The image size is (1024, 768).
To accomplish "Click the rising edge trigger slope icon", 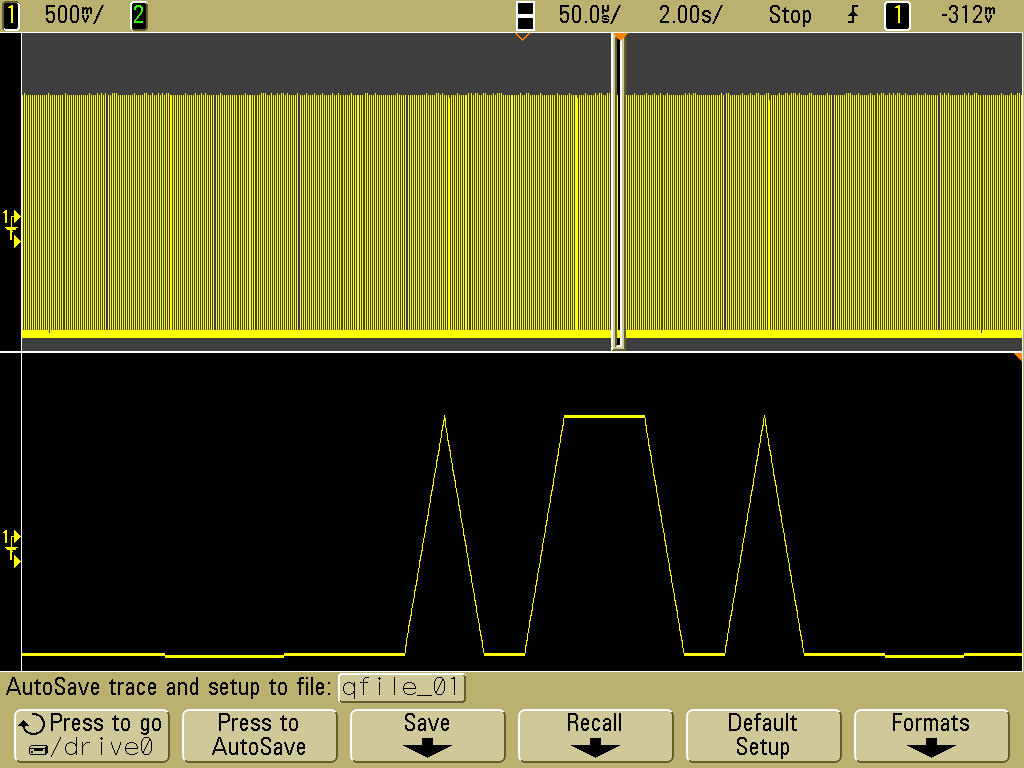I will [853, 15].
